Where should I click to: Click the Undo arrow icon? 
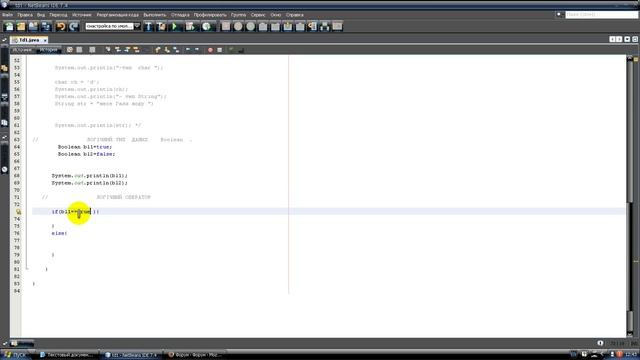coord(61,27)
